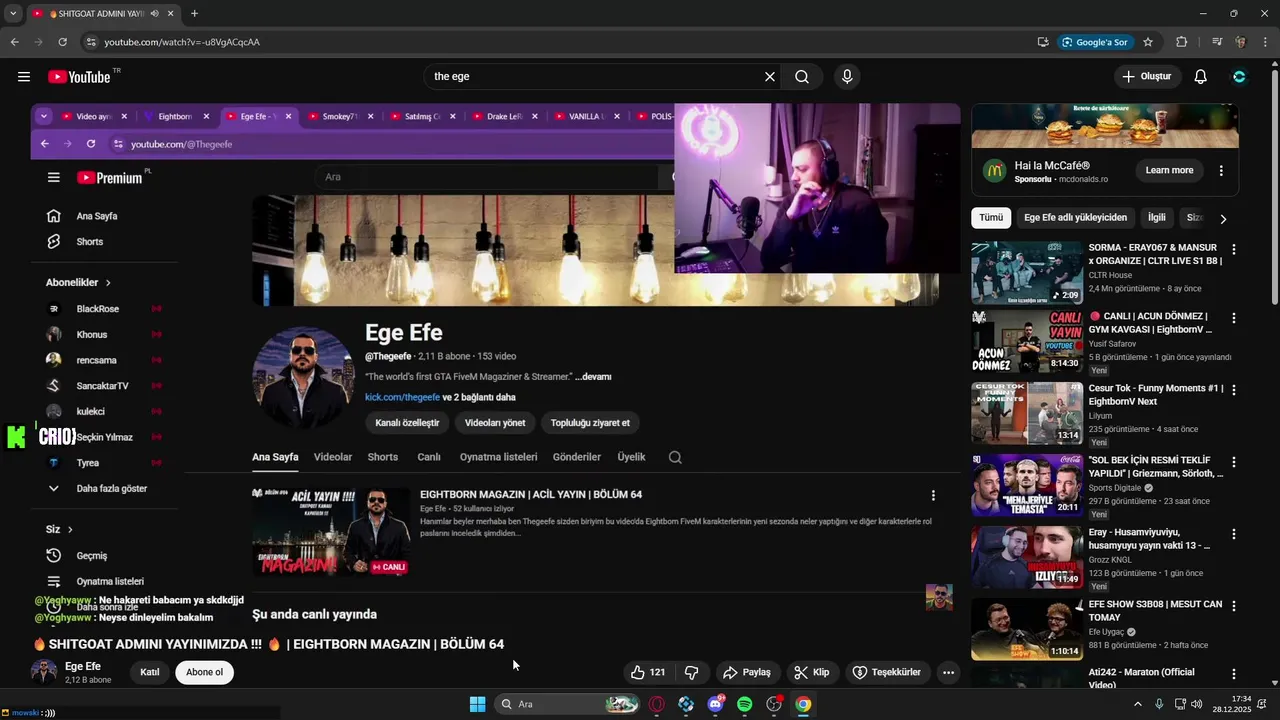Open Spotify from taskbar
This screenshot has width=1280, height=720.
pyautogui.click(x=745, y=704)
